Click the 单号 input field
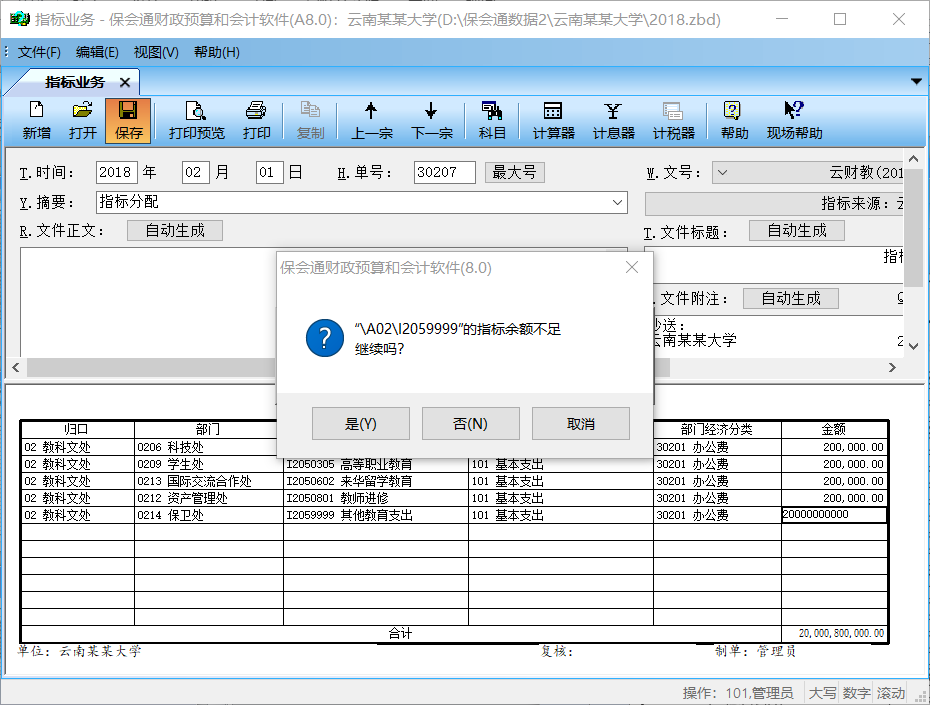Screen dimensions: 930x705 click(x=444, y=172)
